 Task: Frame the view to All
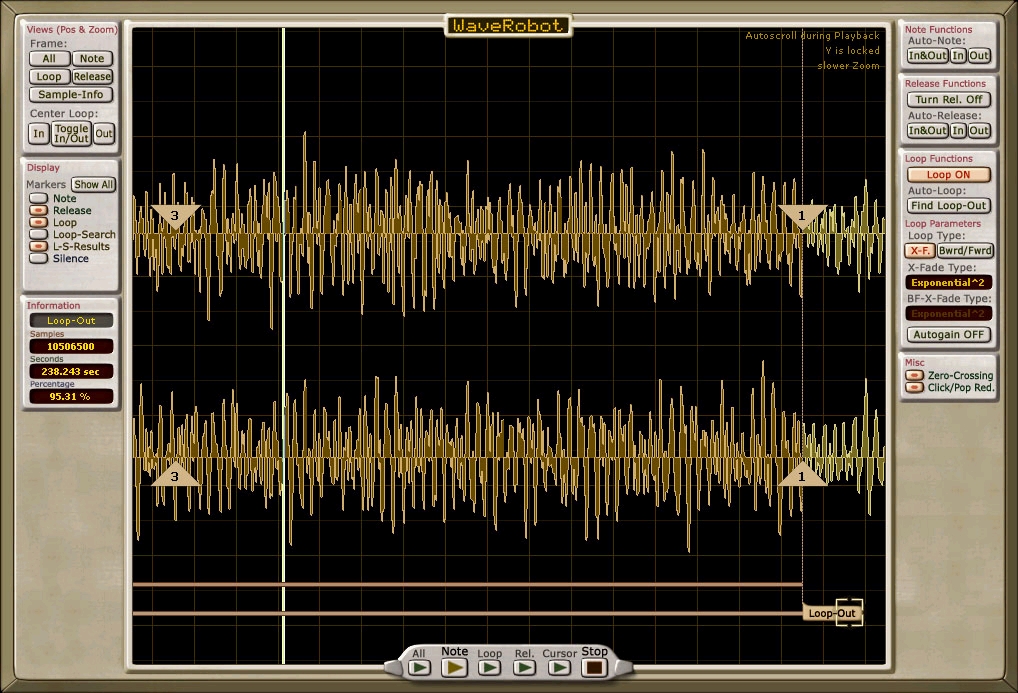[x=49, y=58]
